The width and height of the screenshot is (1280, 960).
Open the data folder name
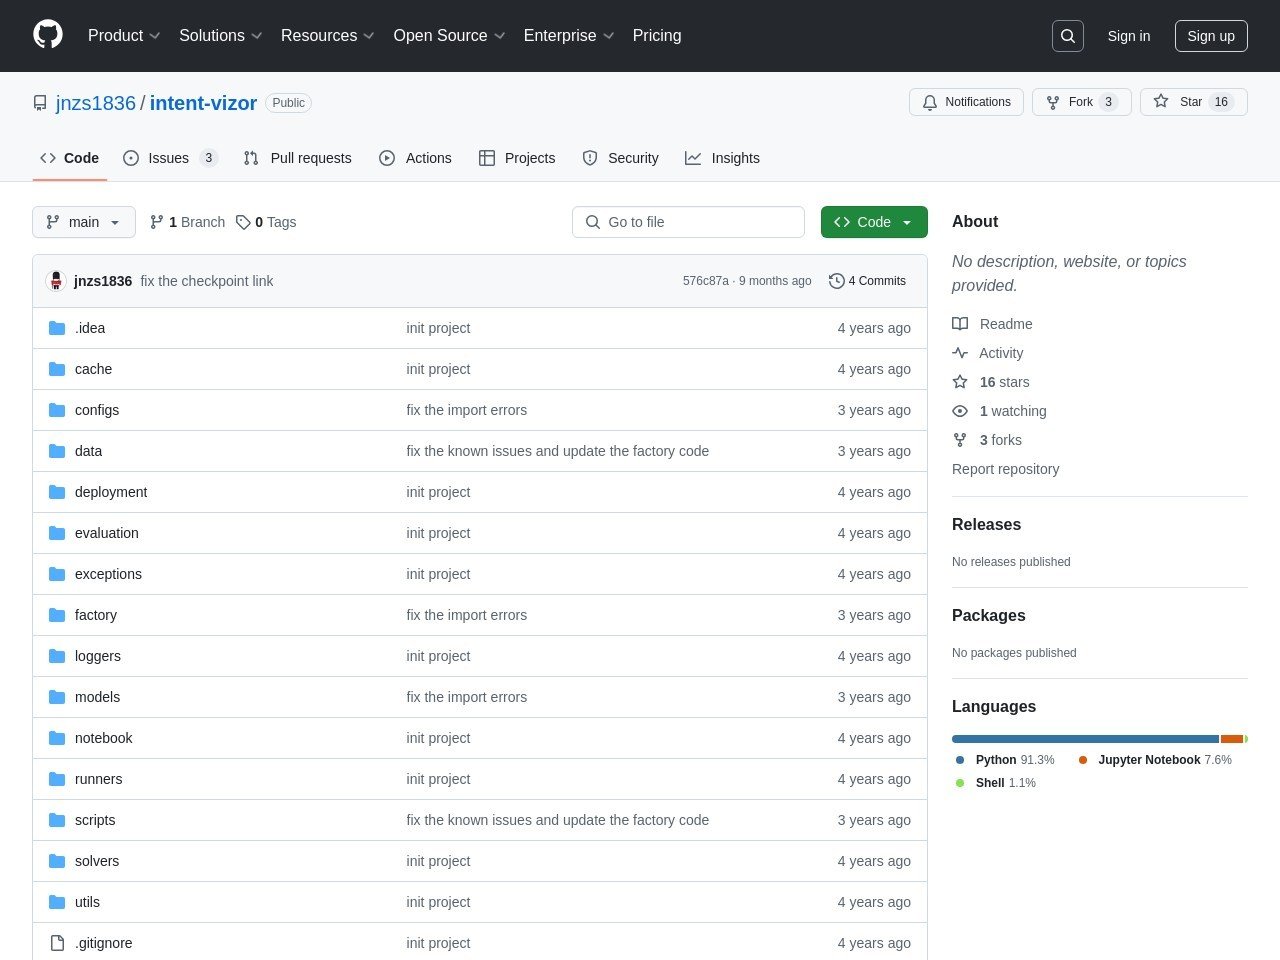[x=88, y=451]
